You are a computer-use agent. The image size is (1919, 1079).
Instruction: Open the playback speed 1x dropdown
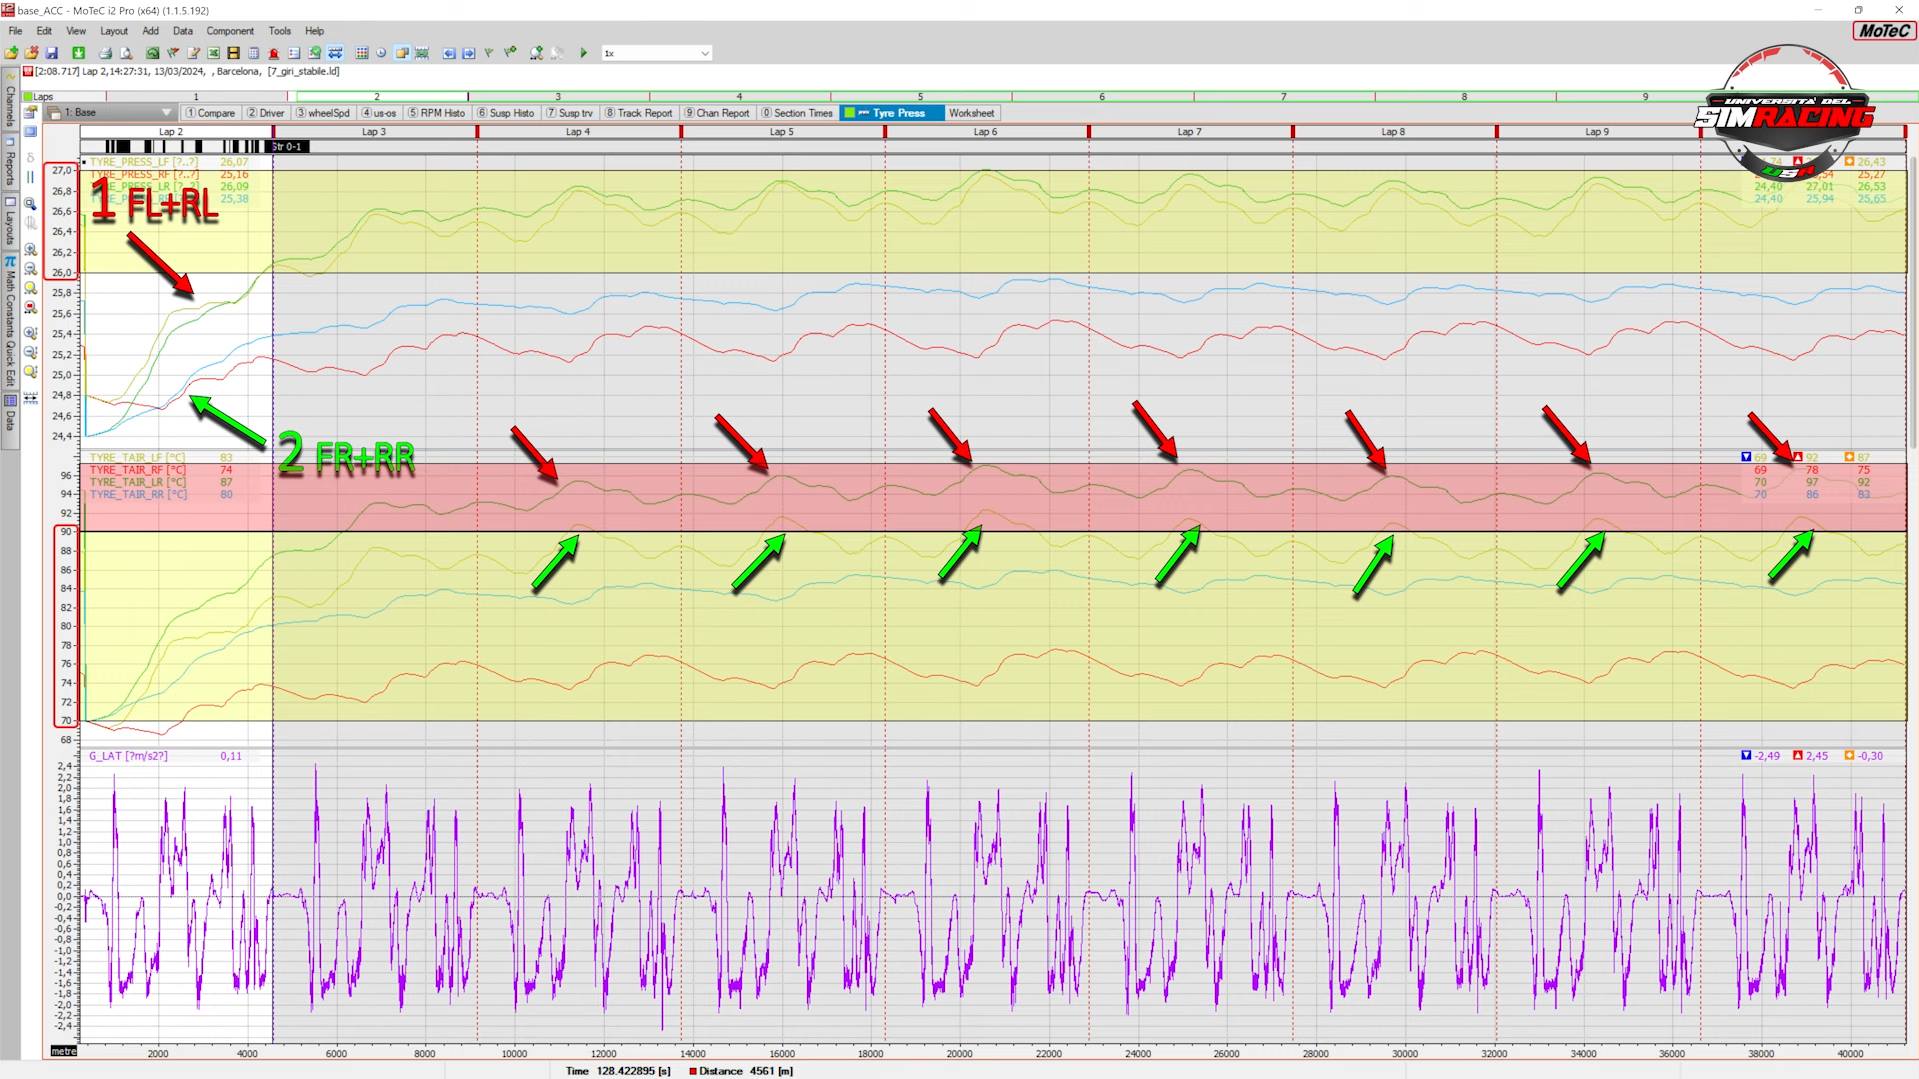[704, 53]
